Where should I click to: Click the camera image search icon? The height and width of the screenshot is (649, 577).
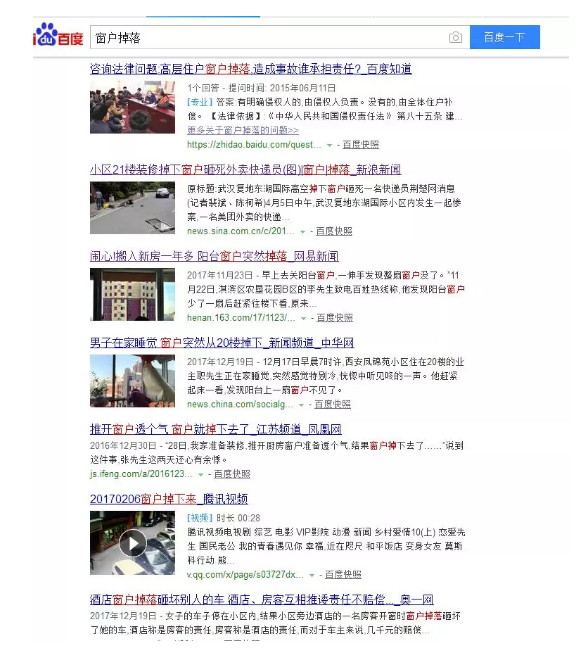(x=455, y=38)
